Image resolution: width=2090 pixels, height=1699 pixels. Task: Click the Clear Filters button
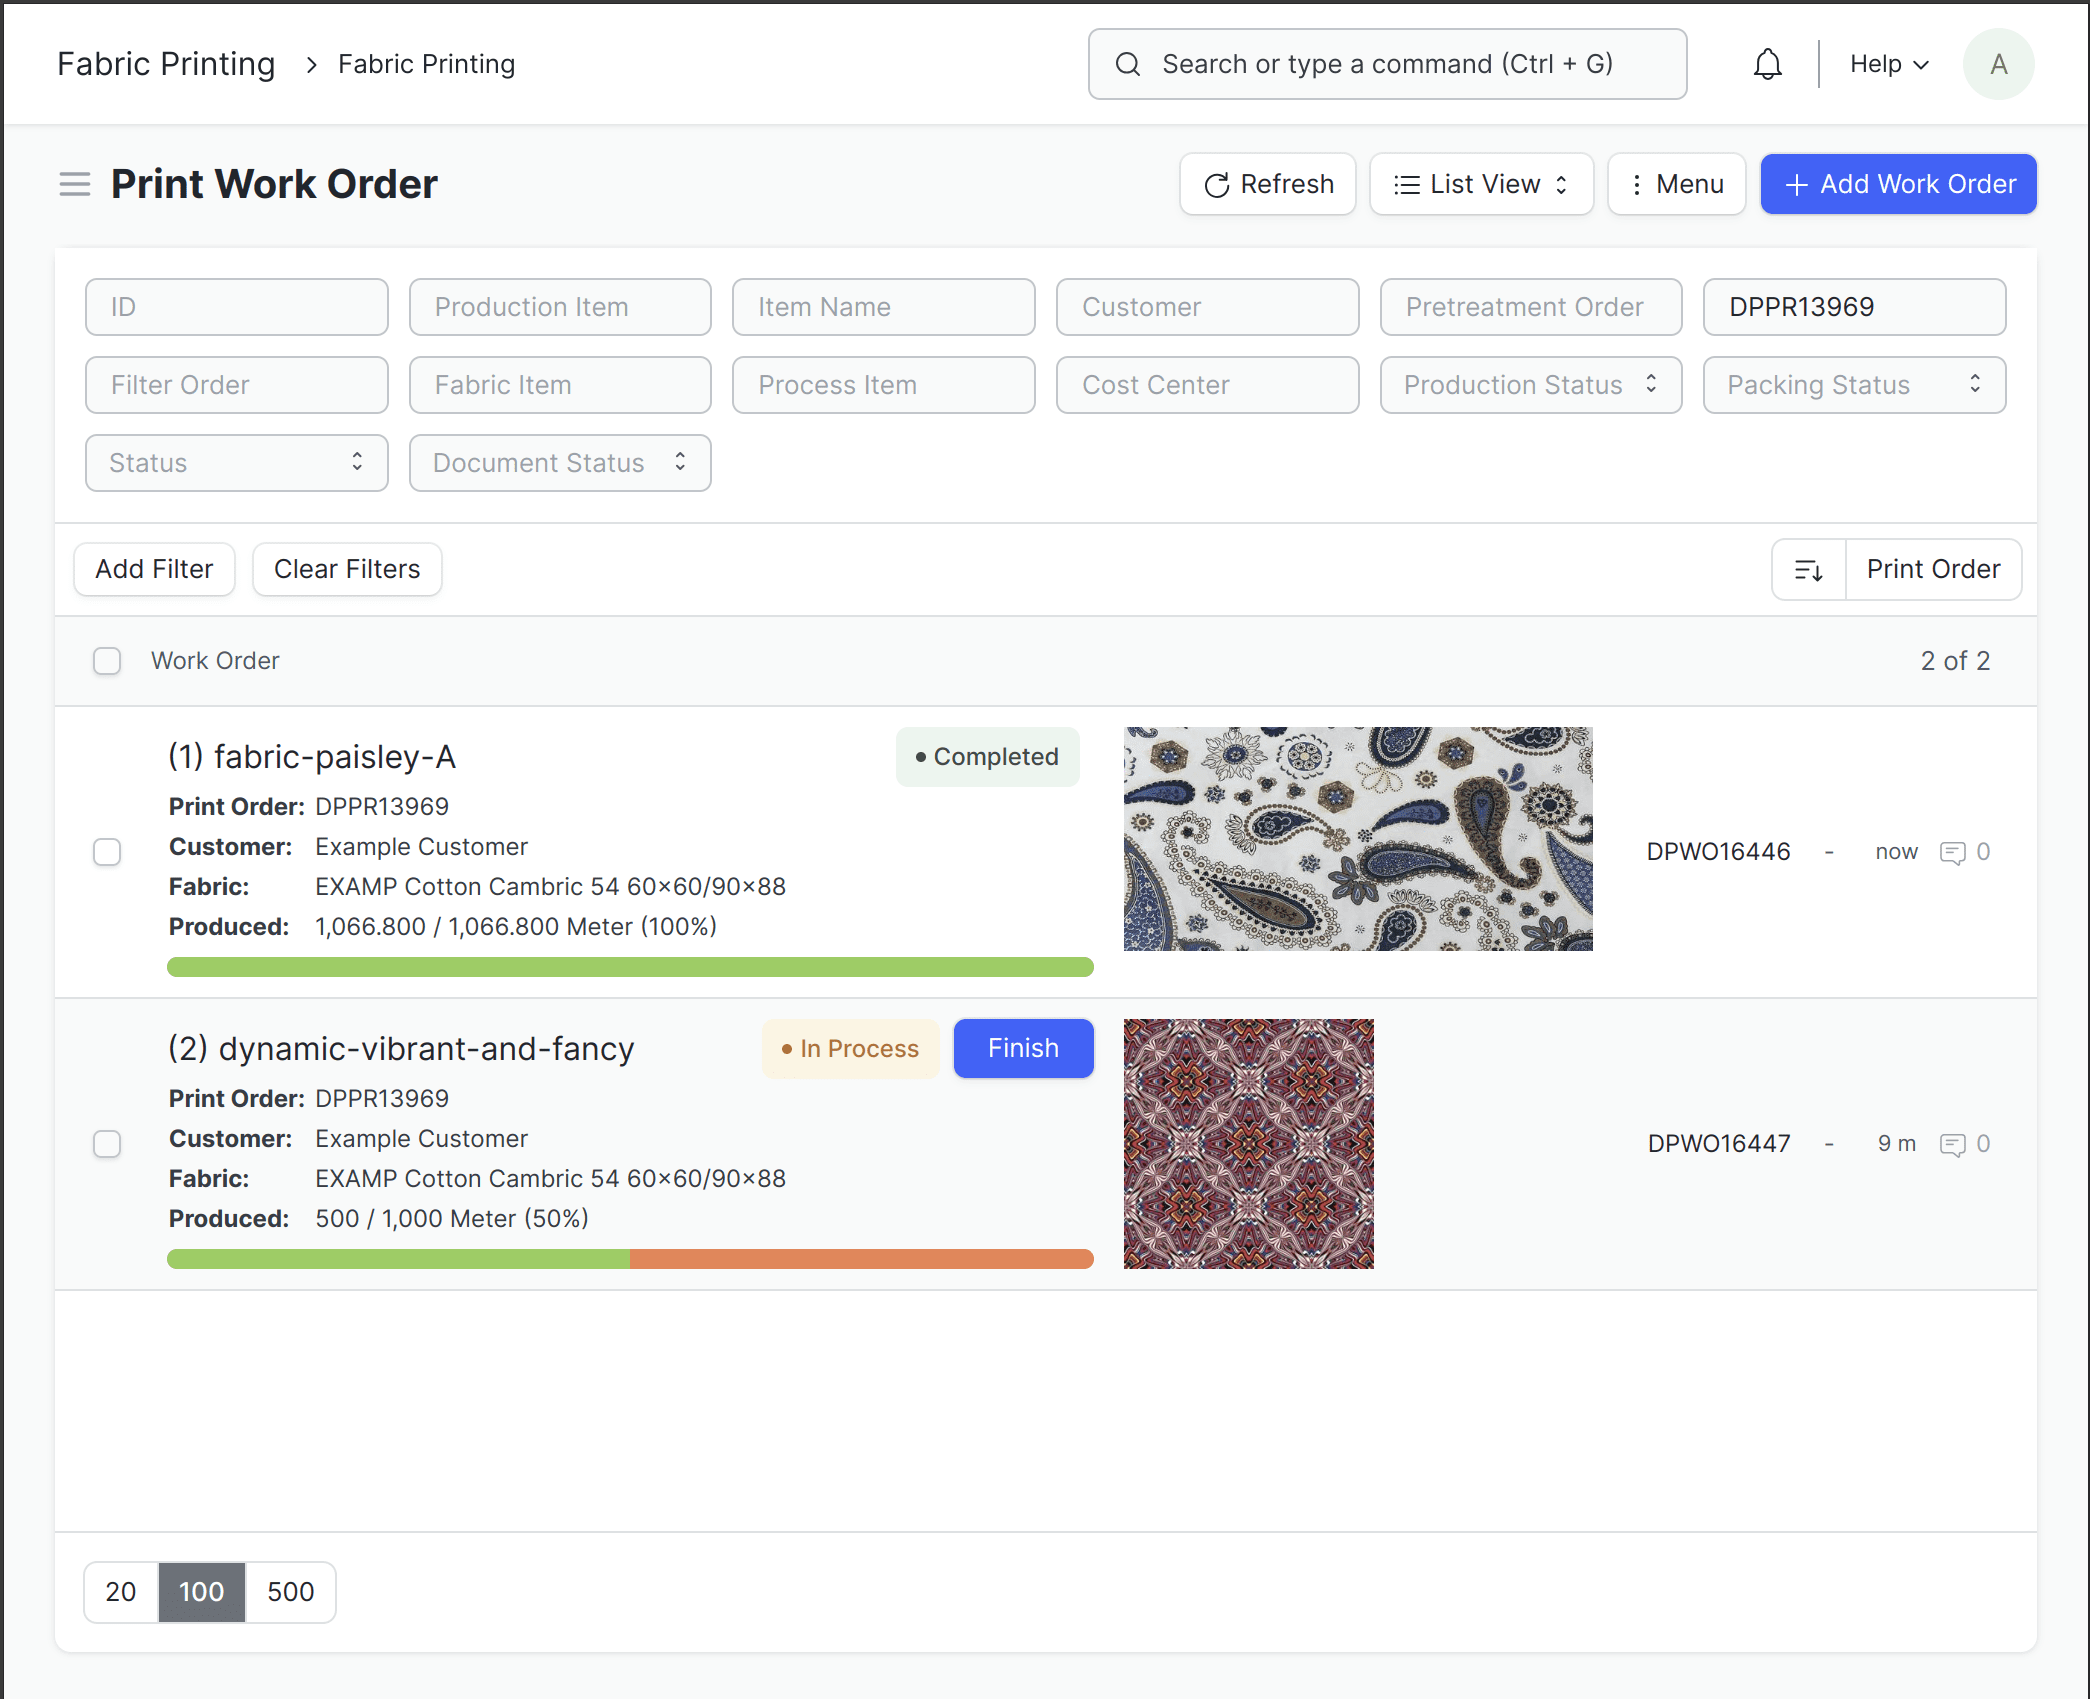[x=345, y=569]
